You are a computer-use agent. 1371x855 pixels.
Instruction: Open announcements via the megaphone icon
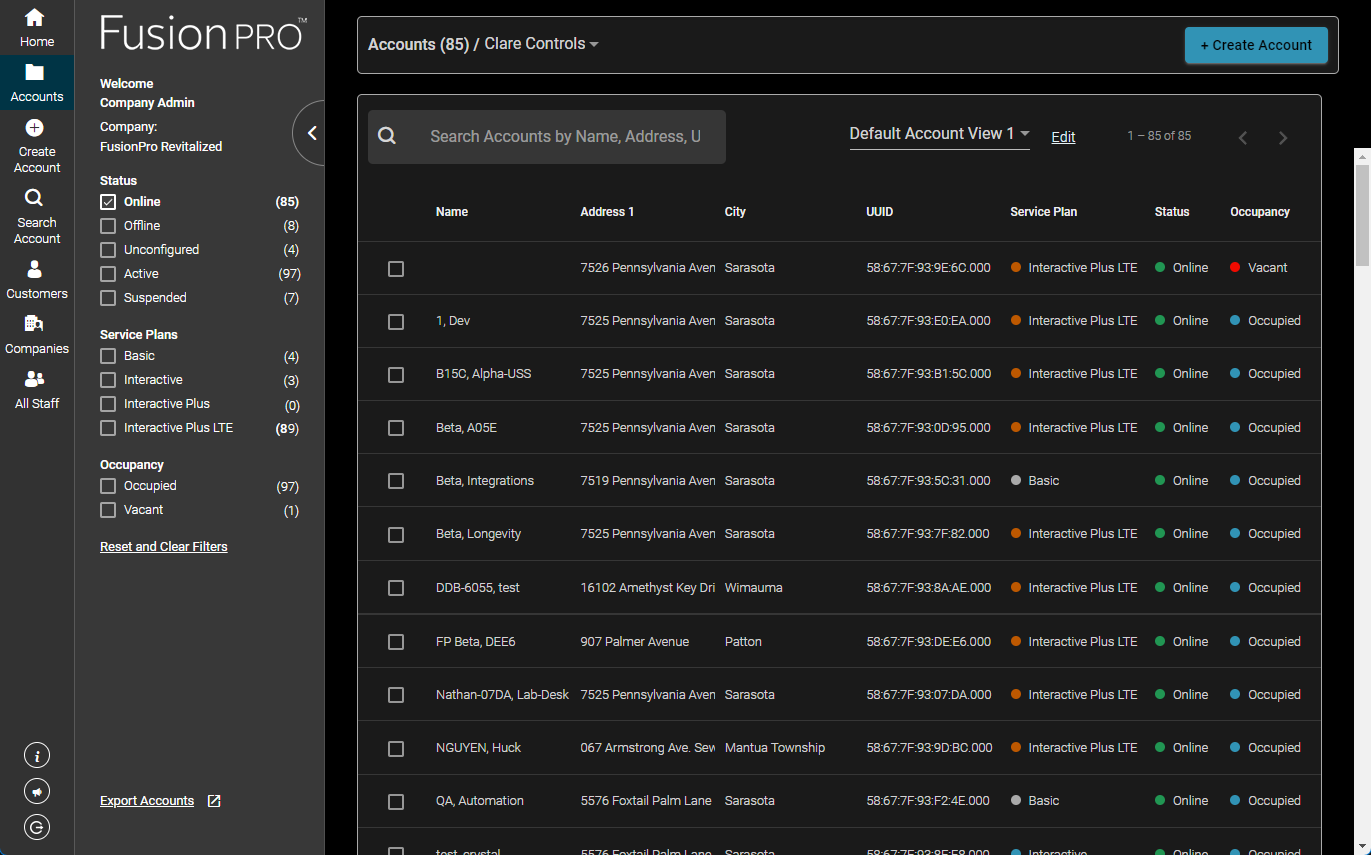(36, 791)
